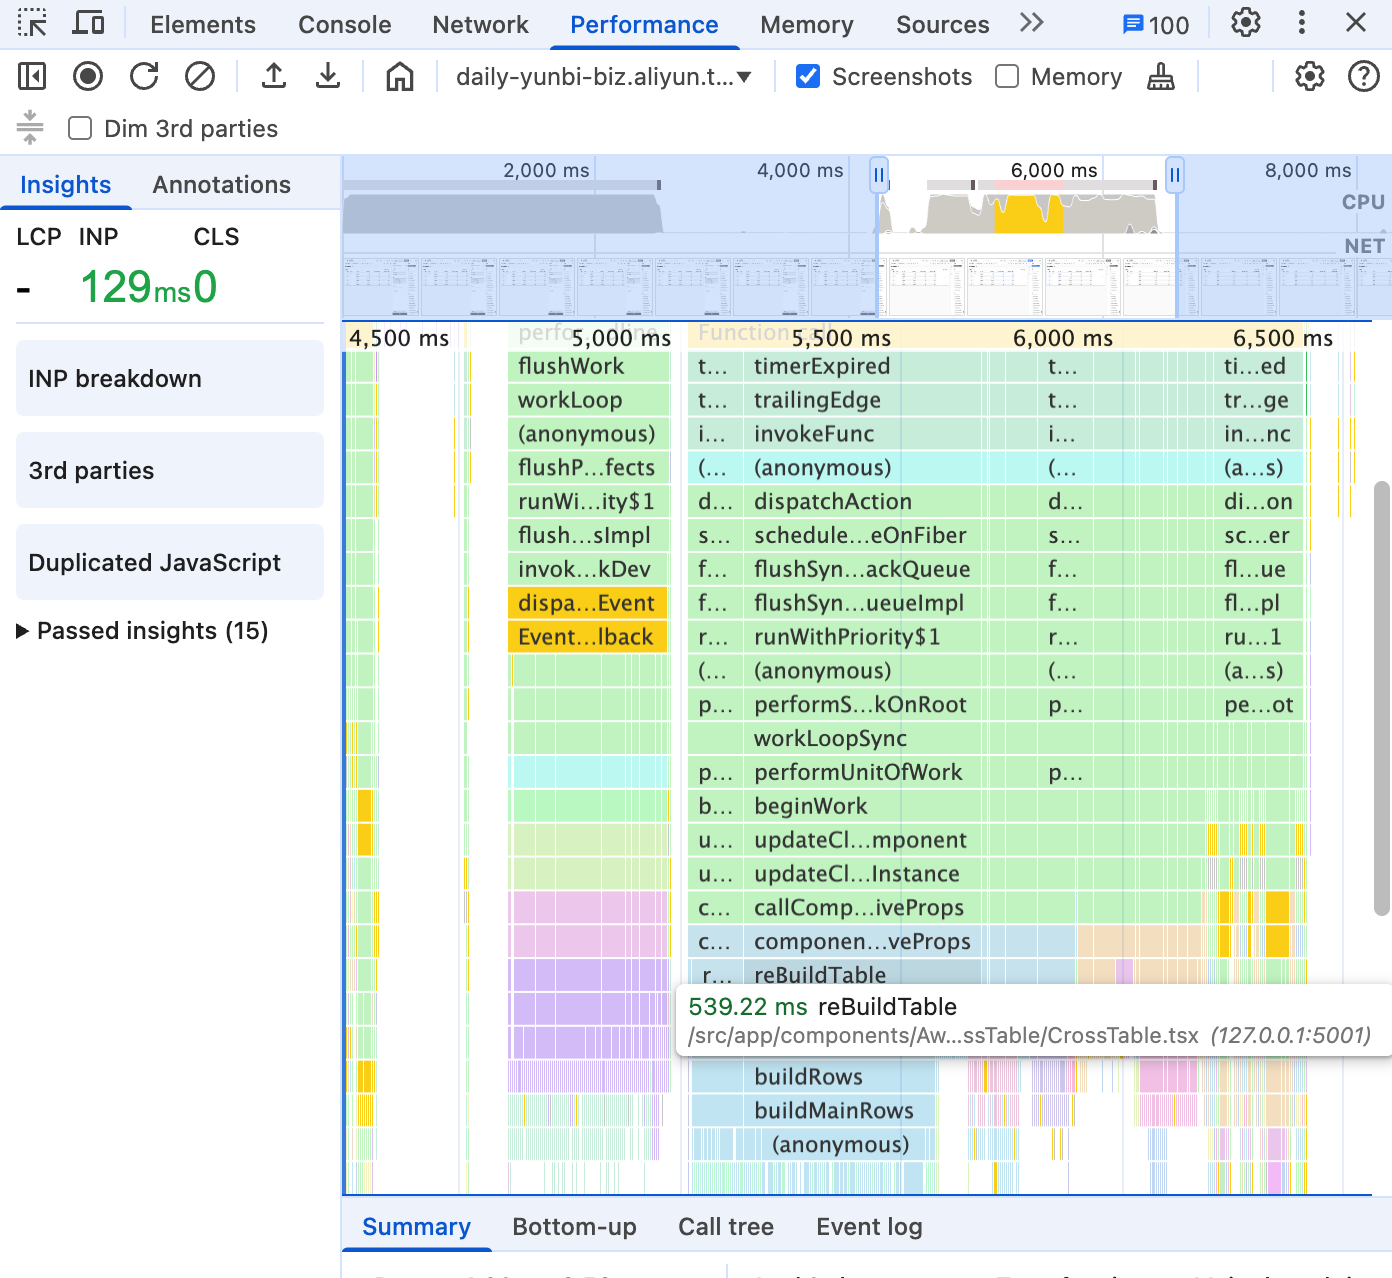The height and width of the screenshot is (1278, 1392).
Task: Start recording with the Record button
Action: pos(88,76)
